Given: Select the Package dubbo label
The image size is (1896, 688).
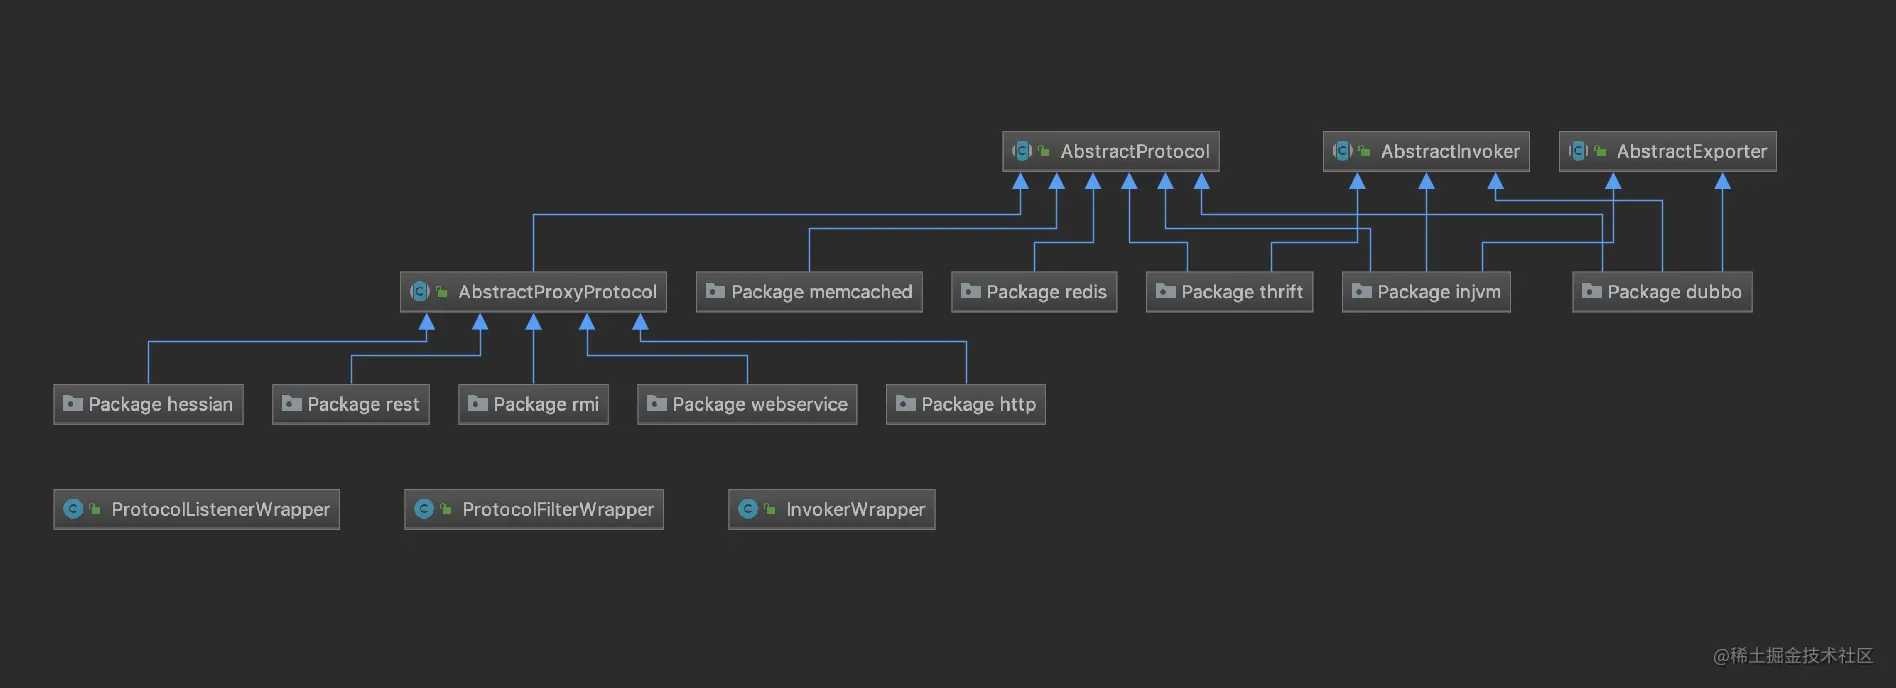Looking at the screenshot, I should (x=1674, y=292).
